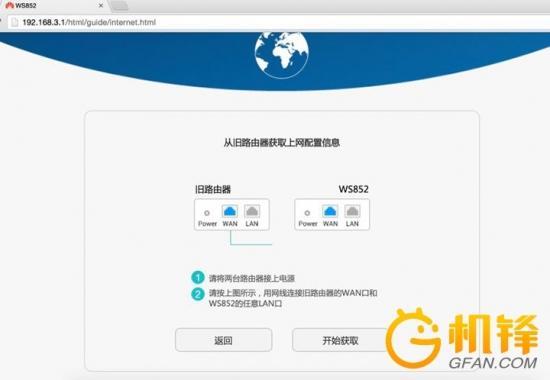Click the 从旧路由器获取上网配置信息 heading
Viewport: 550px width, 380px height.
coord(282,142)
